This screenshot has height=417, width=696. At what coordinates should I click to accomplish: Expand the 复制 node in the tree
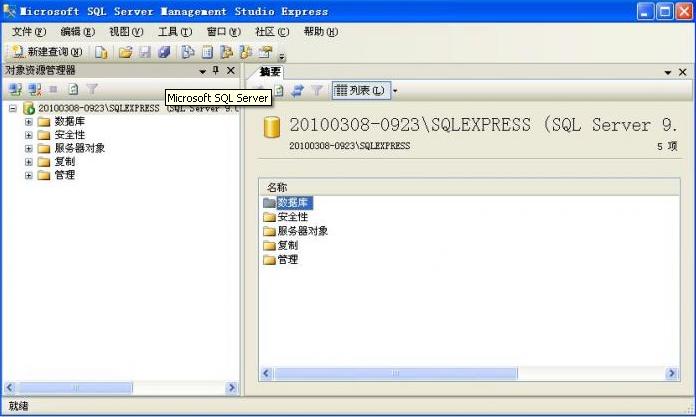click(29, 162)
